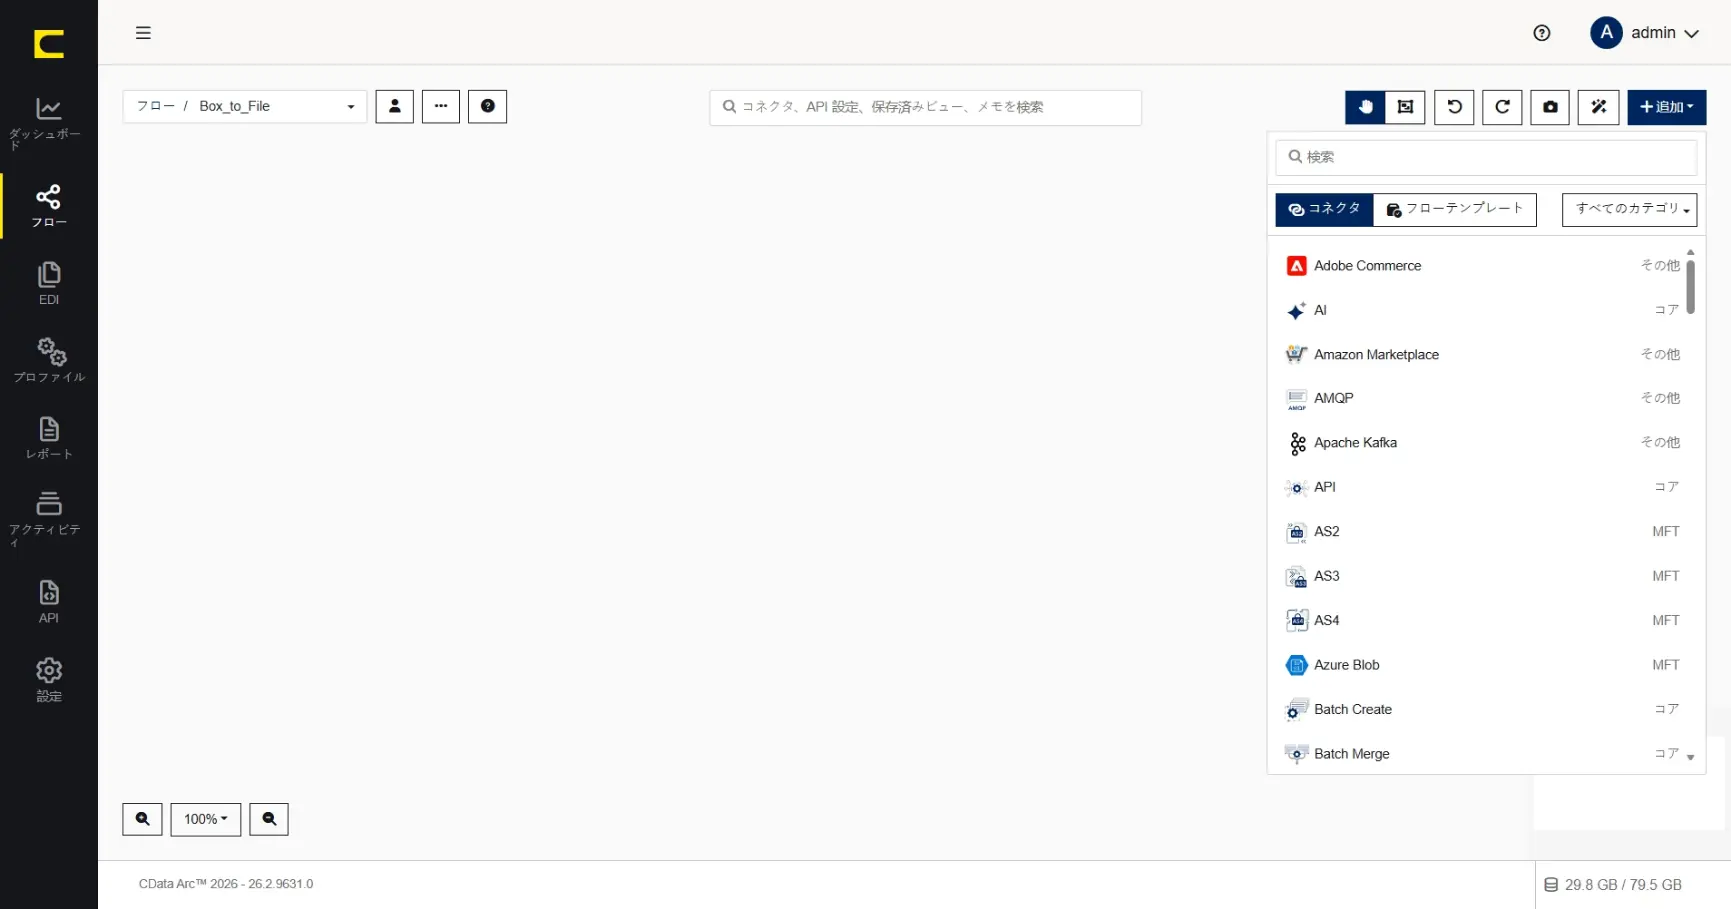Open the すべてのカテゴリ category dropdown

click(x=1629, y=209)
